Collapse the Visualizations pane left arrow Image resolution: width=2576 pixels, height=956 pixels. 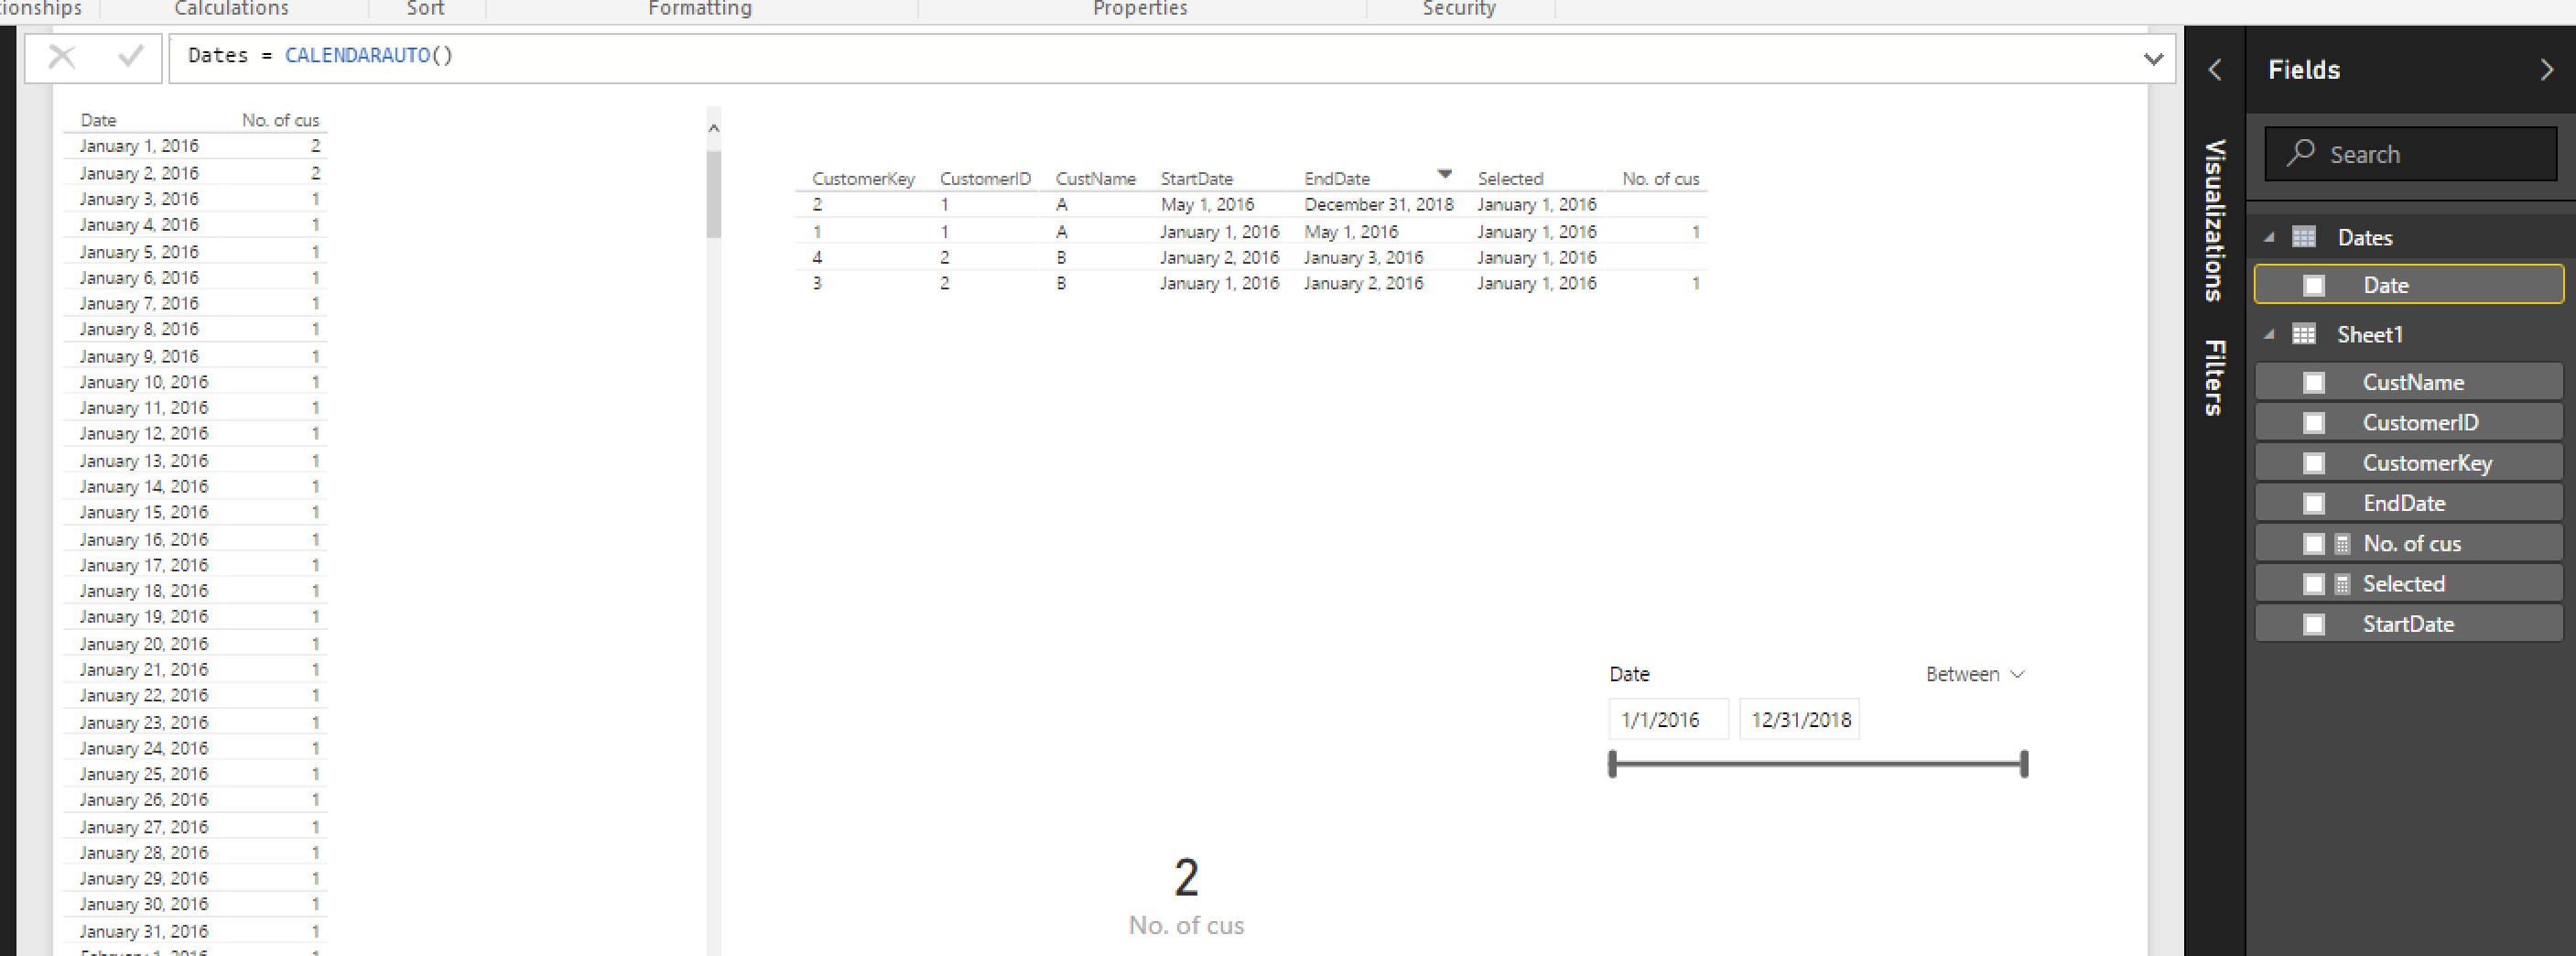2215,70
